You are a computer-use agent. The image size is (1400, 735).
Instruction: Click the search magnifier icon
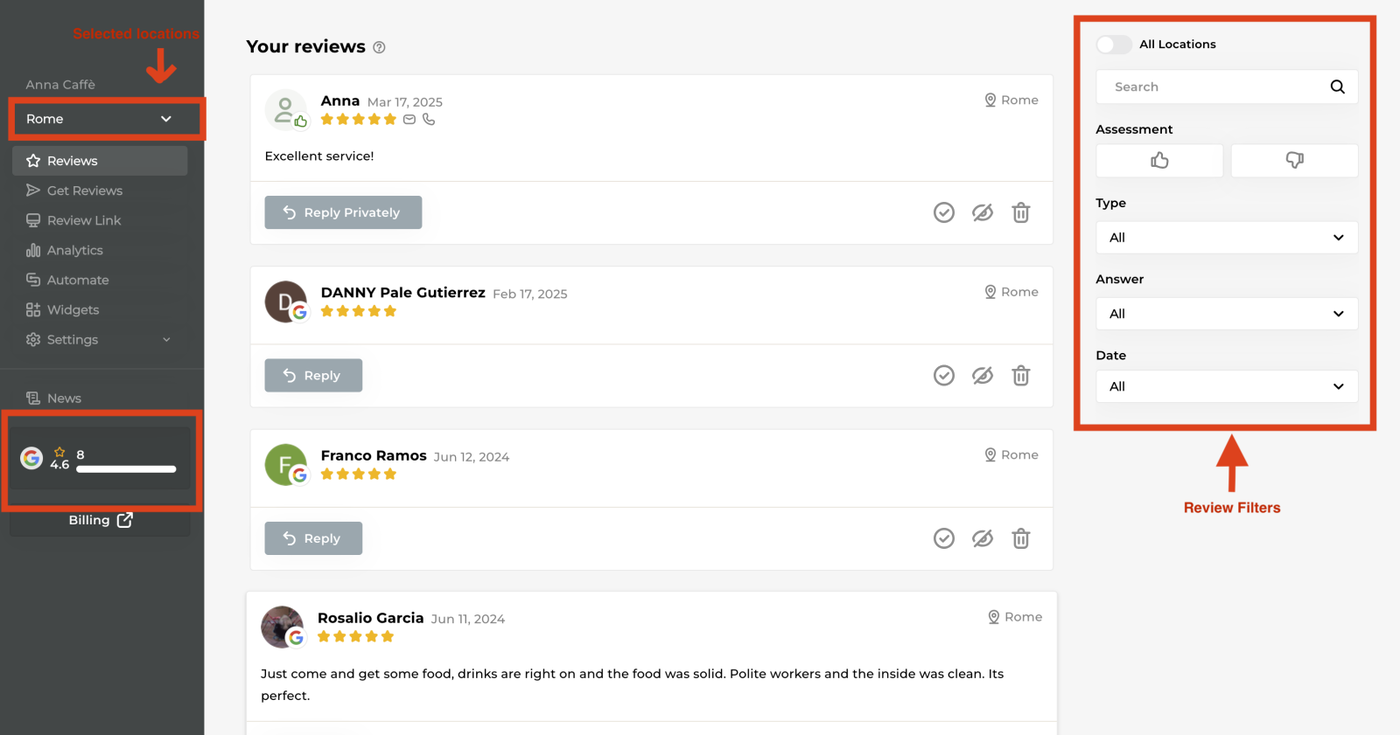click(1337, 87)
